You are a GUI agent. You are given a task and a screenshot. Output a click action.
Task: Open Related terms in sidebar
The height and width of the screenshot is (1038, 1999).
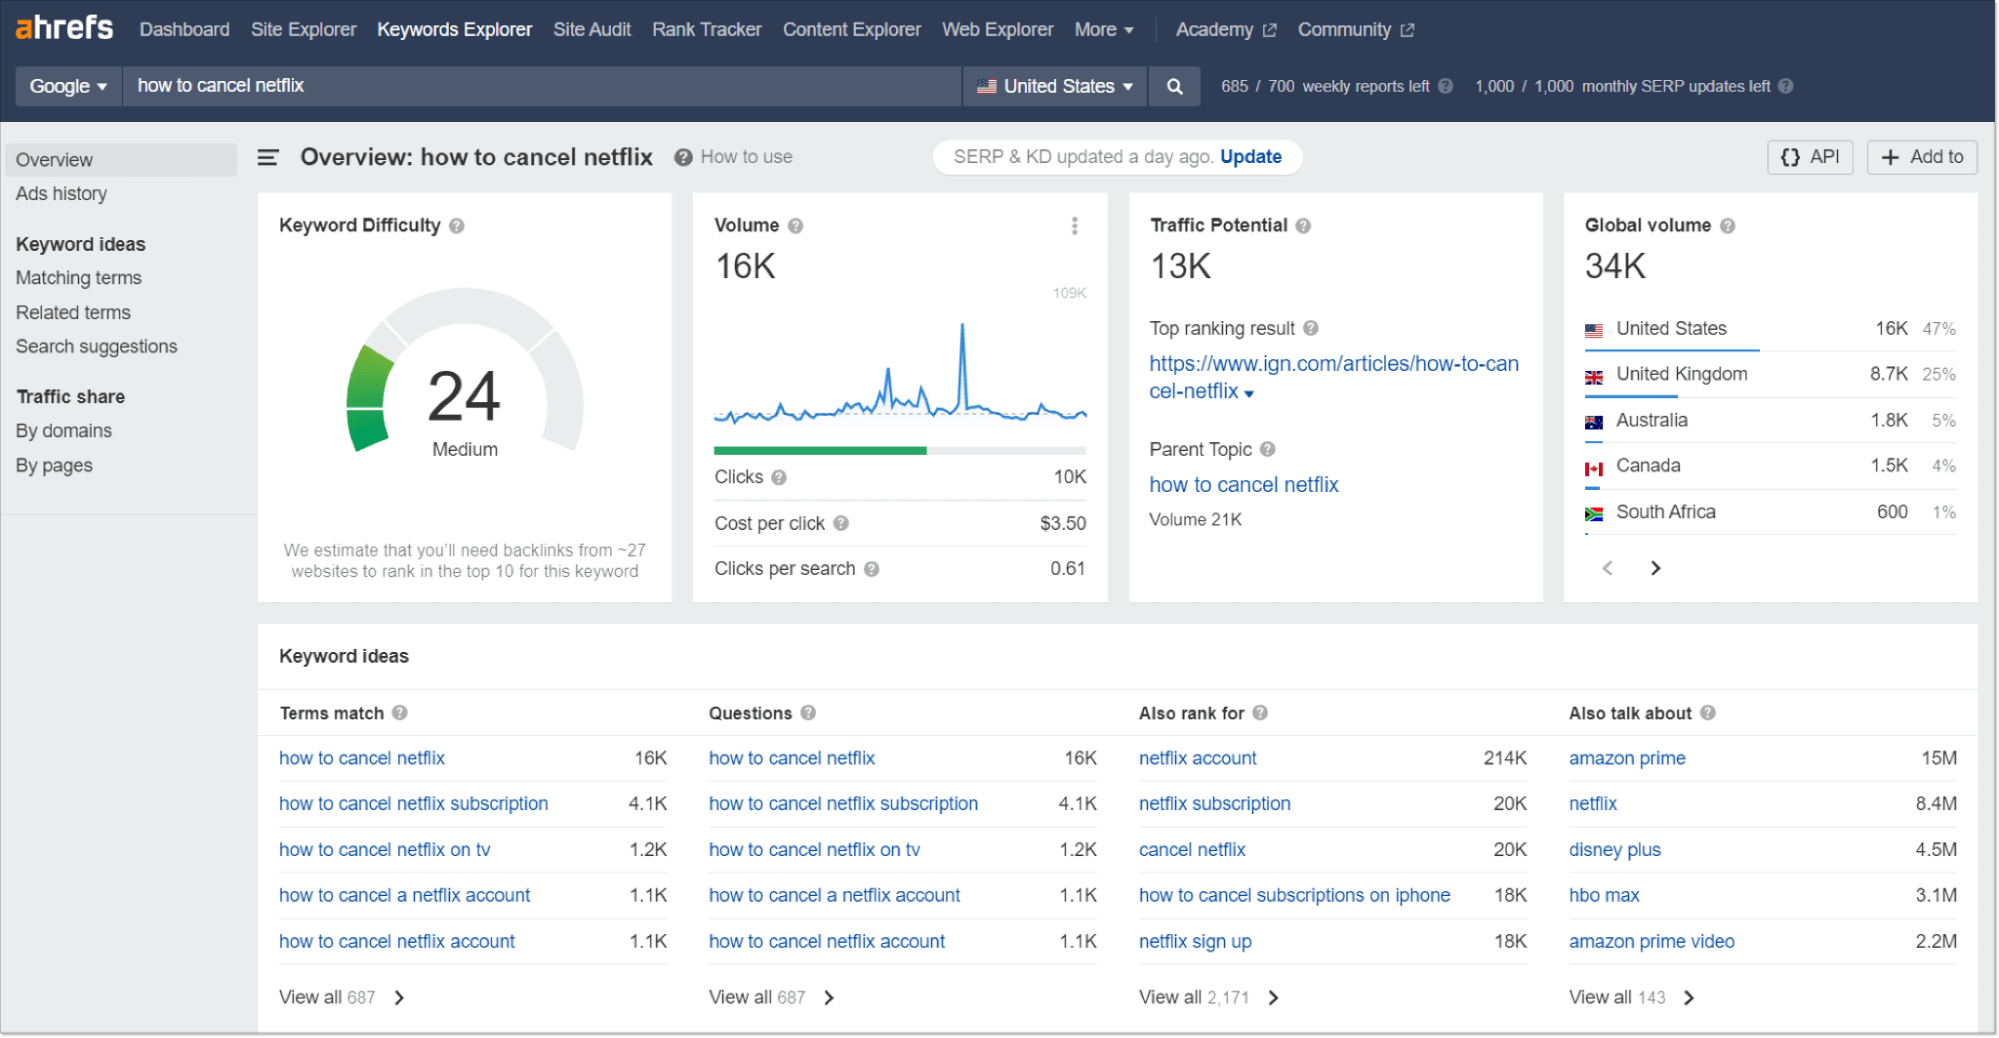coord(73,313)
